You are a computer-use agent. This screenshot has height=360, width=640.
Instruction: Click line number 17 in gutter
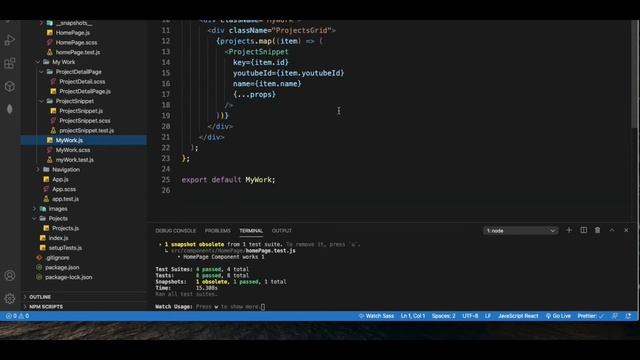pyautogui.click(x=166, y=94)
